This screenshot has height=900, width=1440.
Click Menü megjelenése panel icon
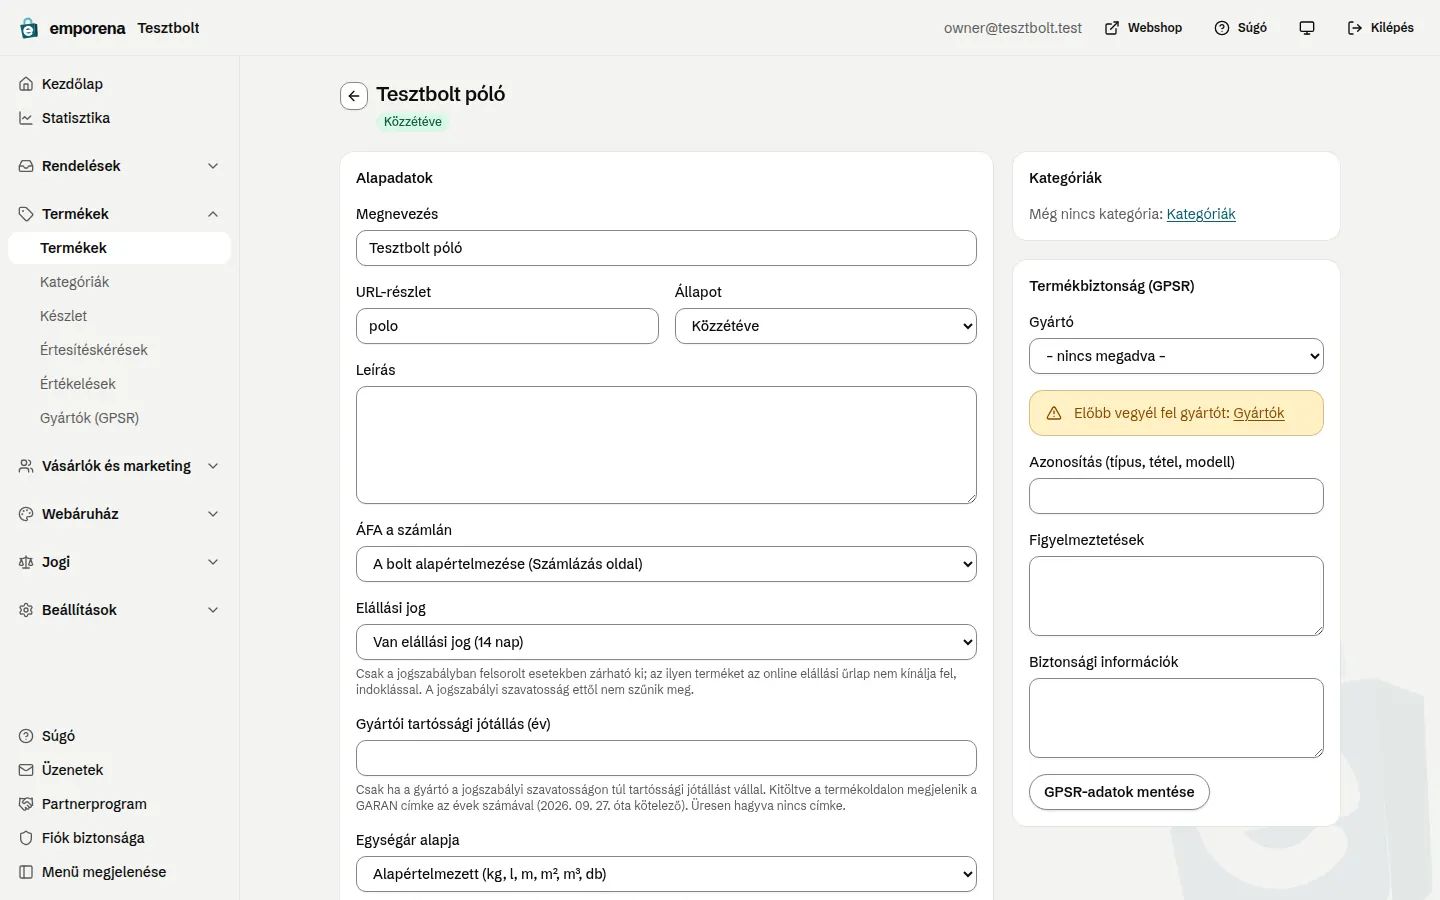point(26,872)
